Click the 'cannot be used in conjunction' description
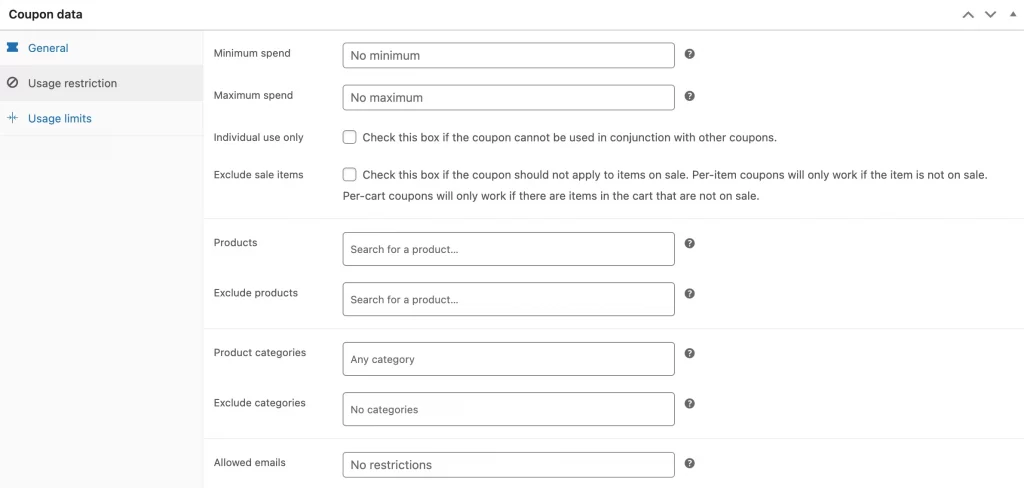The width and height of the screenshot is (1024, 488). tap(569, 138)
